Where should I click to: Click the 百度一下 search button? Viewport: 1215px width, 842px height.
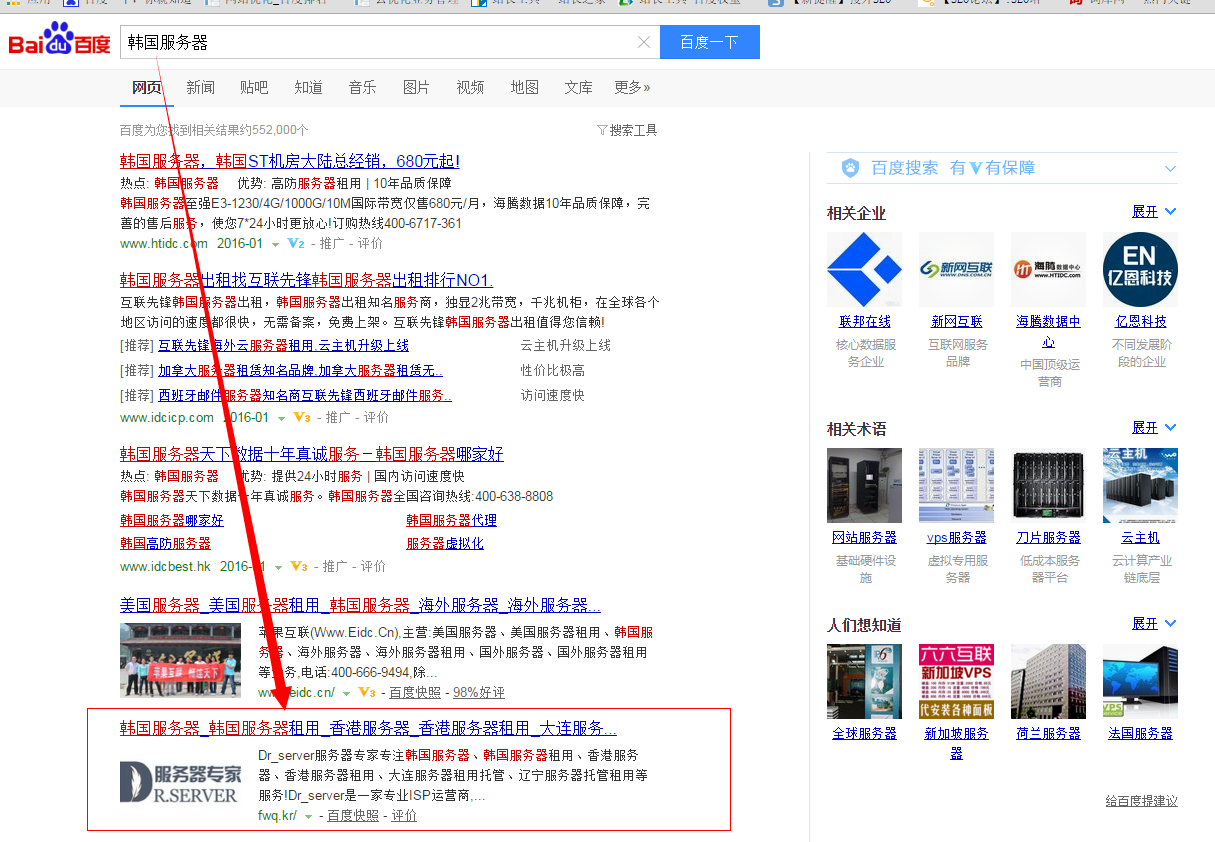[x=709, y=42]
